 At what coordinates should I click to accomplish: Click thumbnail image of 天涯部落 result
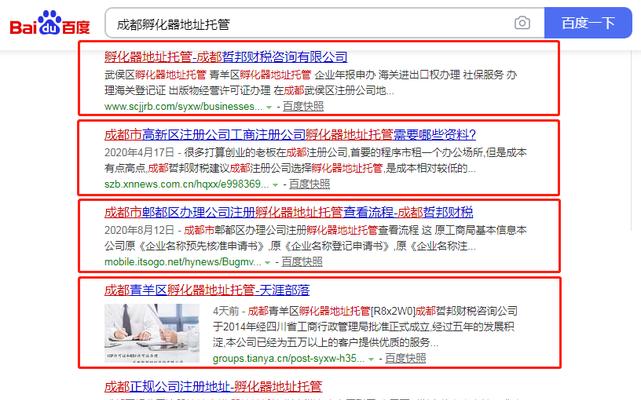pyautogui.click(x=152, y=333)
